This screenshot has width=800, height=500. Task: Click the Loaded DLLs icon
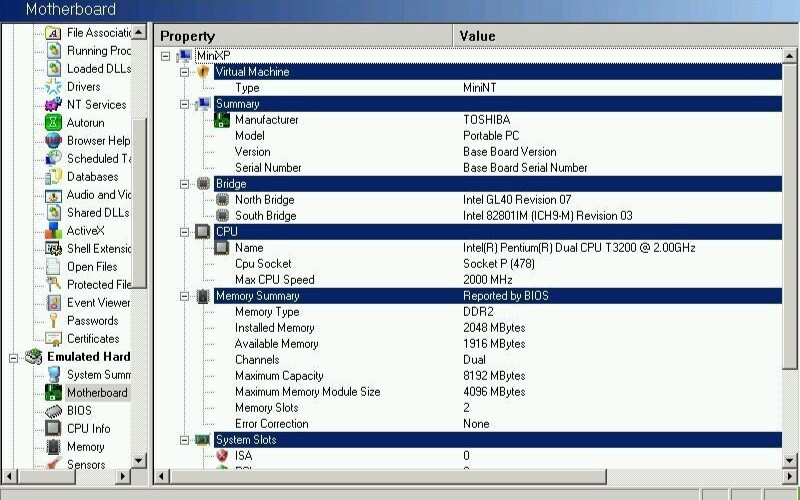[x=53, y=68]
